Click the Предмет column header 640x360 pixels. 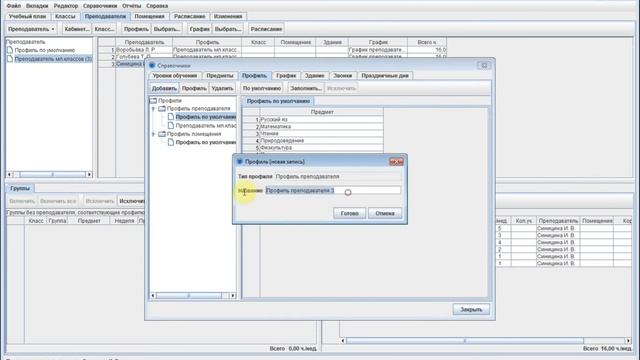322,112
